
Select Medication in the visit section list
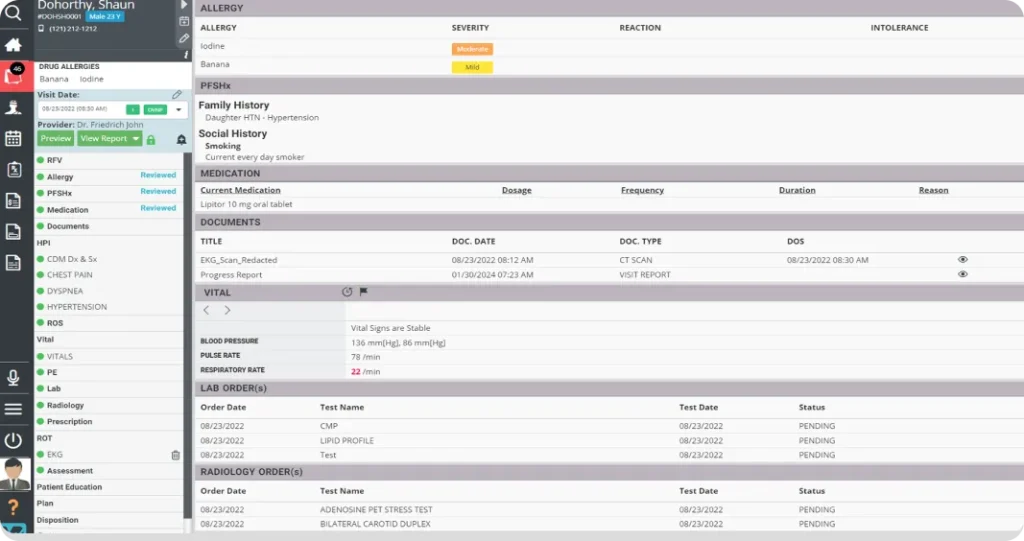pos(68,210)
